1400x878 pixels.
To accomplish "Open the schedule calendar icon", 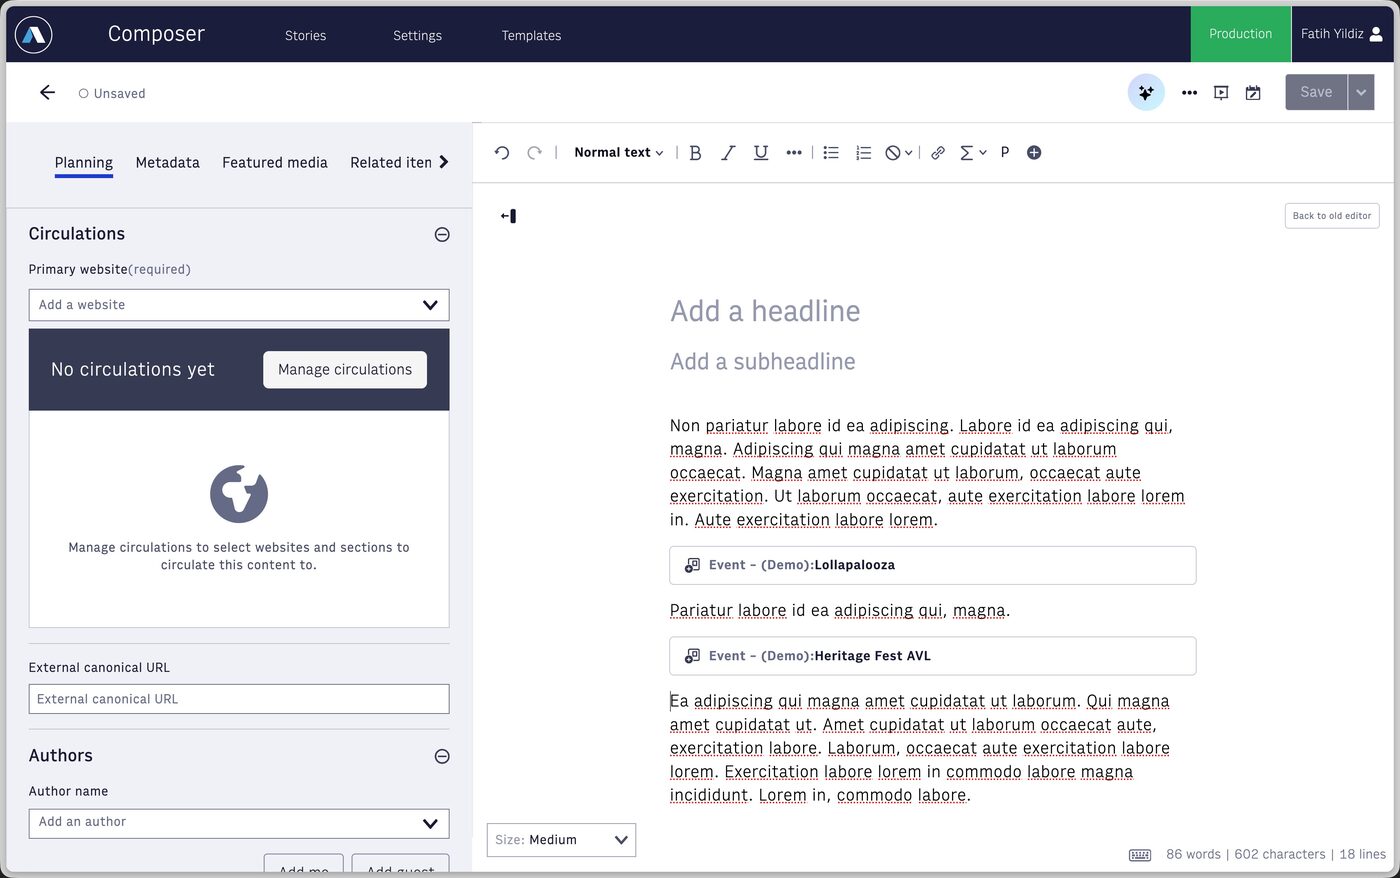I will pos(1253,93).
